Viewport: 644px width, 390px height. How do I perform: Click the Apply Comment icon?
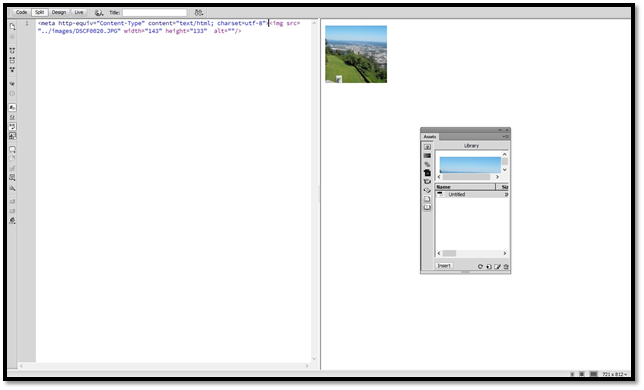(12, 150)
